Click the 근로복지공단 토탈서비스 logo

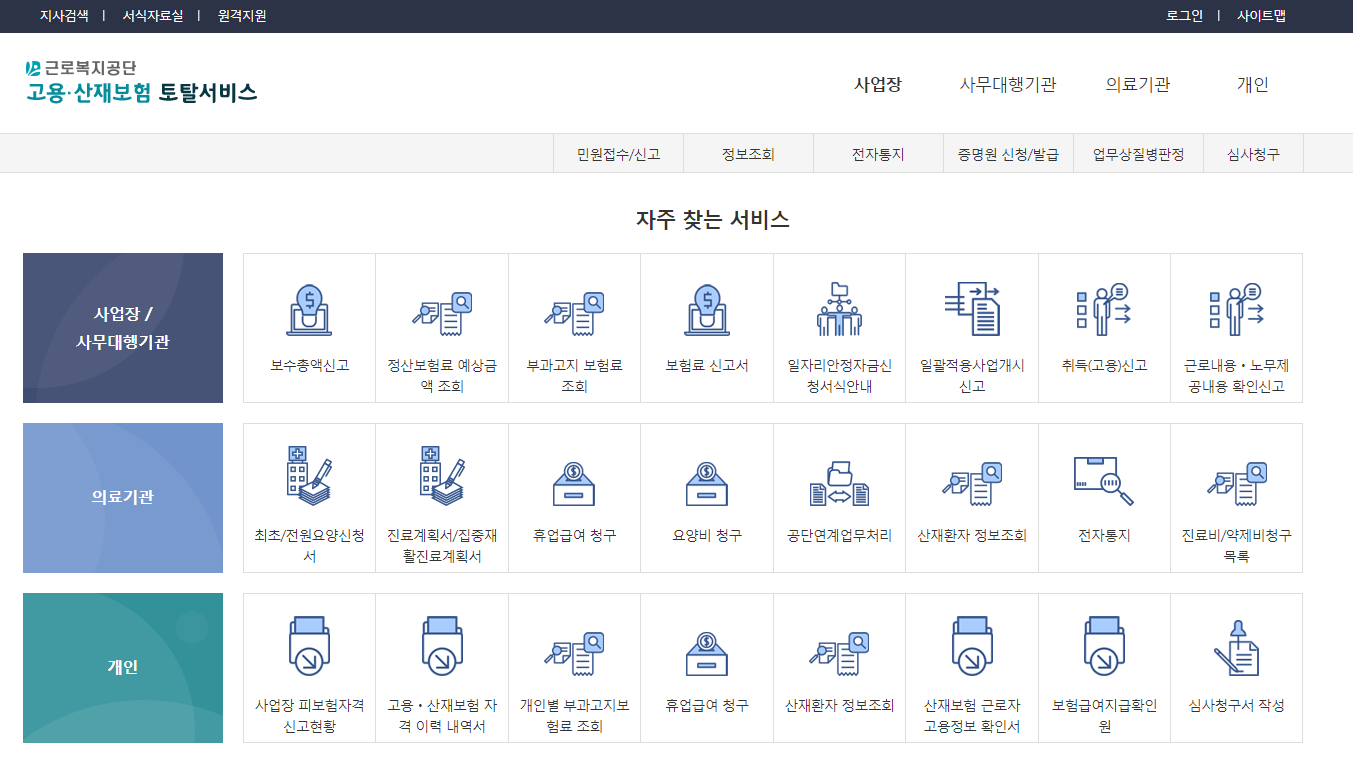pyautogui.click(x=141, y=81)
